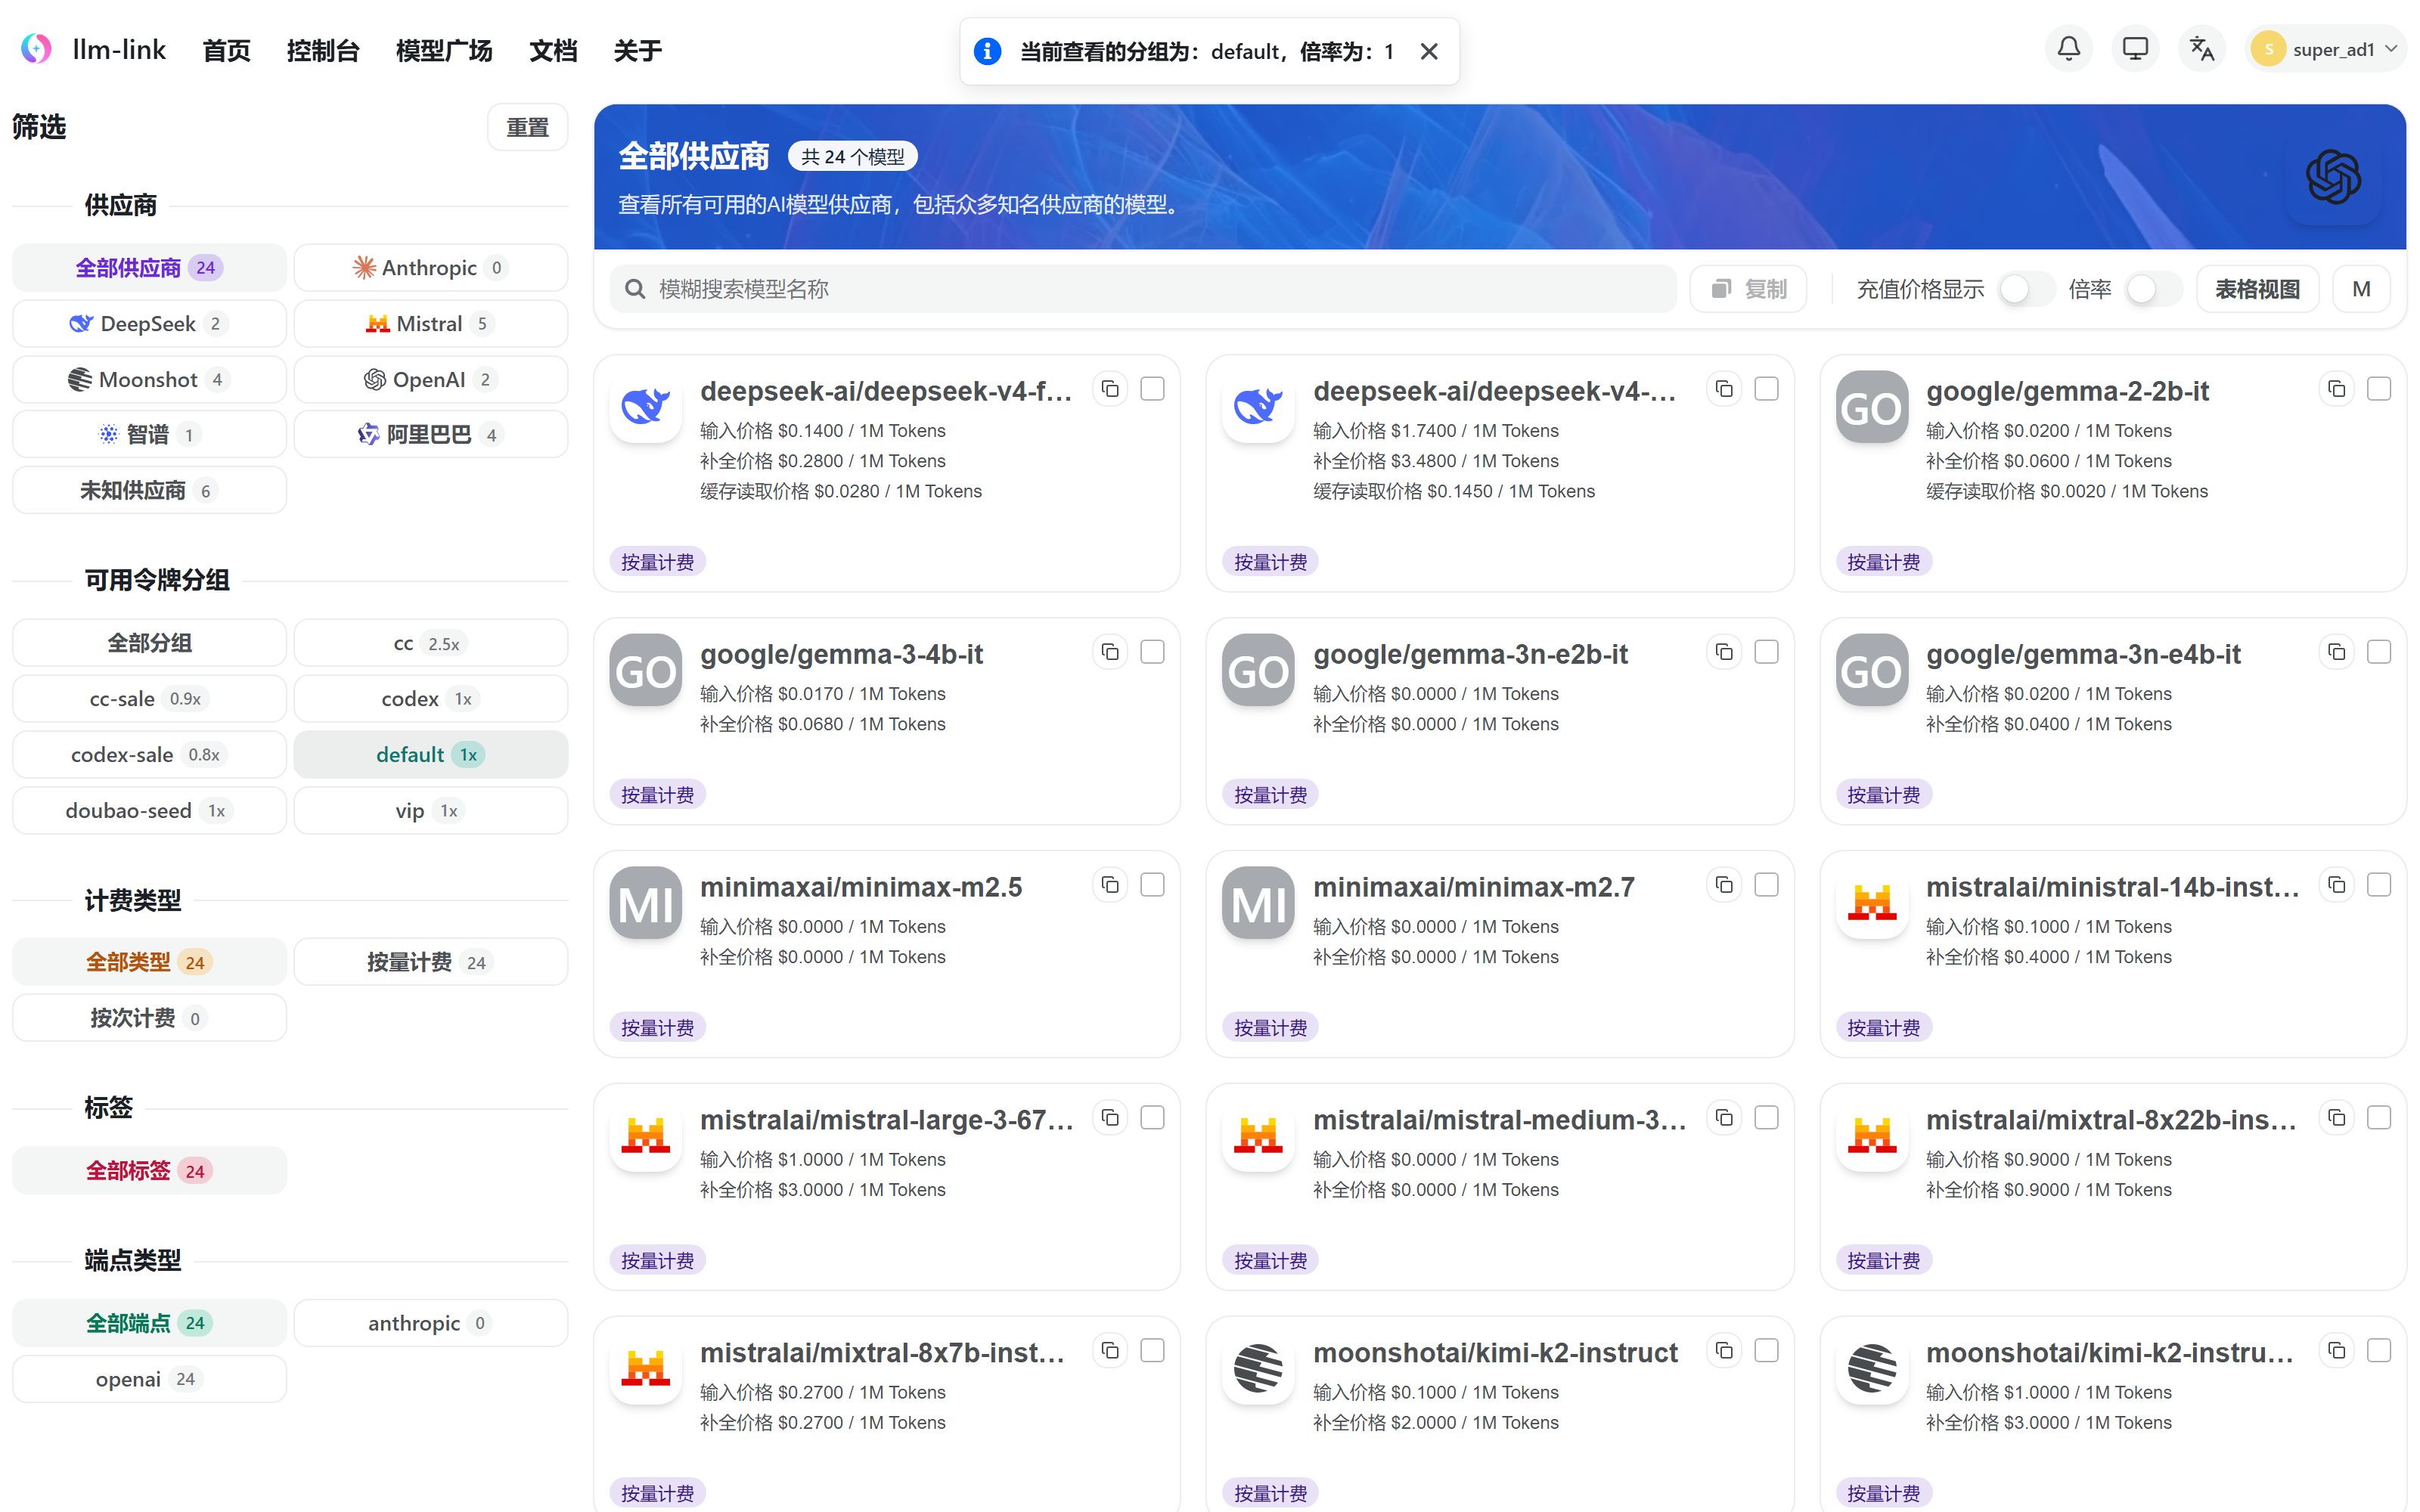This screenshot has width=2420, height=1512.
Task: Filter by Anthropic supplier
Action: coord(430,268)
